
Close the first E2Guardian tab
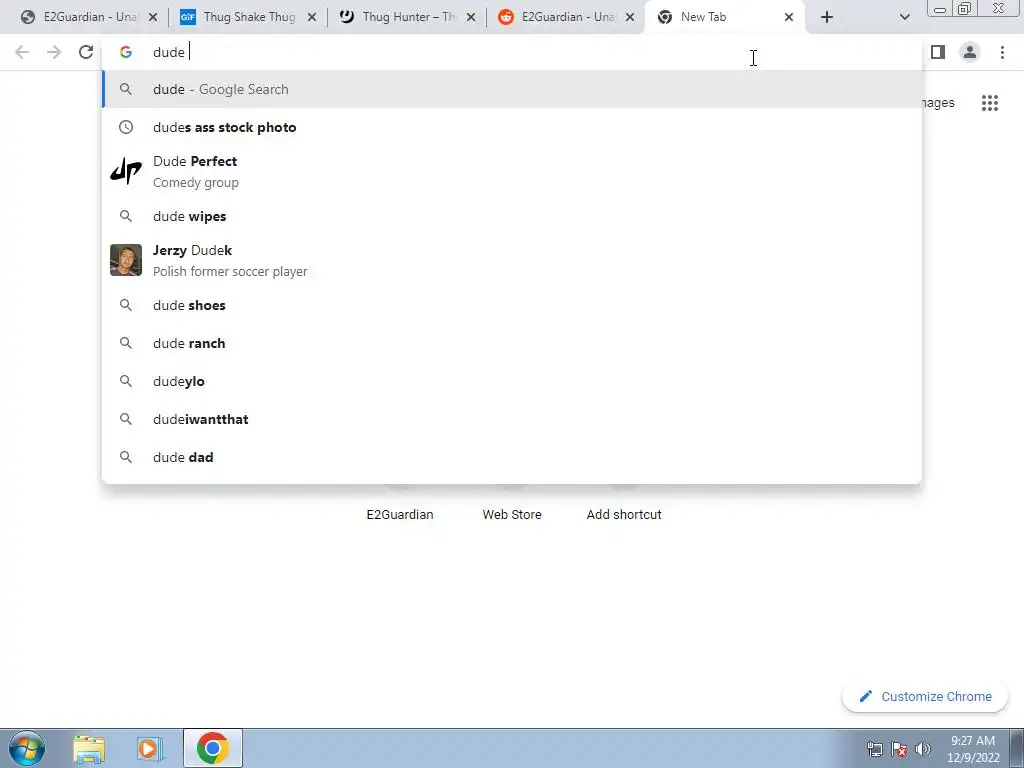pos(153,17)
